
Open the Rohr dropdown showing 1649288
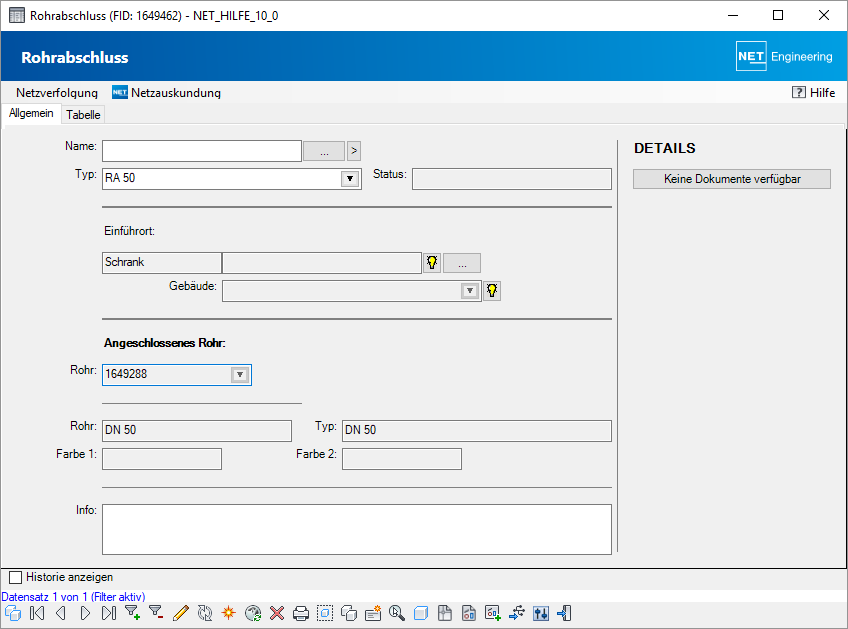pyautogui.click(x=240, y=375)
